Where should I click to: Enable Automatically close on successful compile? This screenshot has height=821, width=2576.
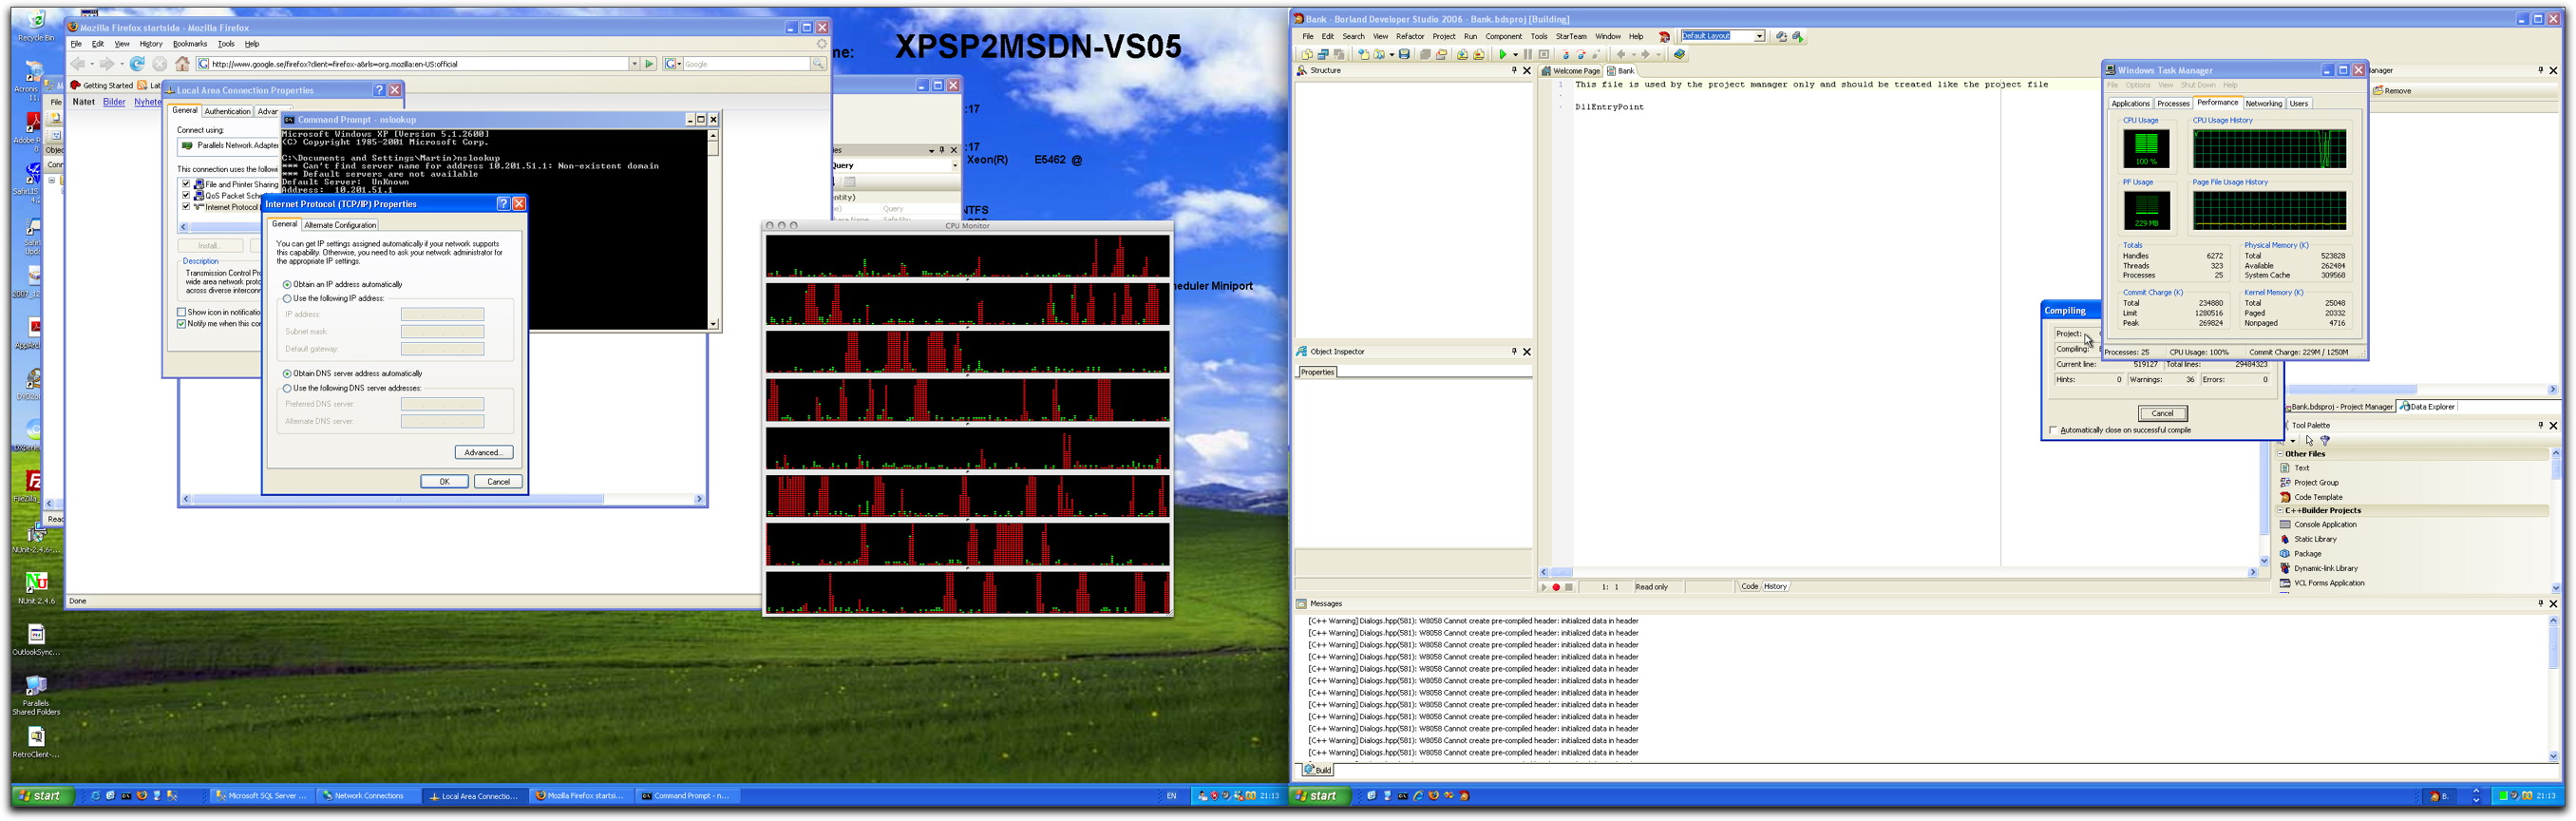coord(2053,430)
